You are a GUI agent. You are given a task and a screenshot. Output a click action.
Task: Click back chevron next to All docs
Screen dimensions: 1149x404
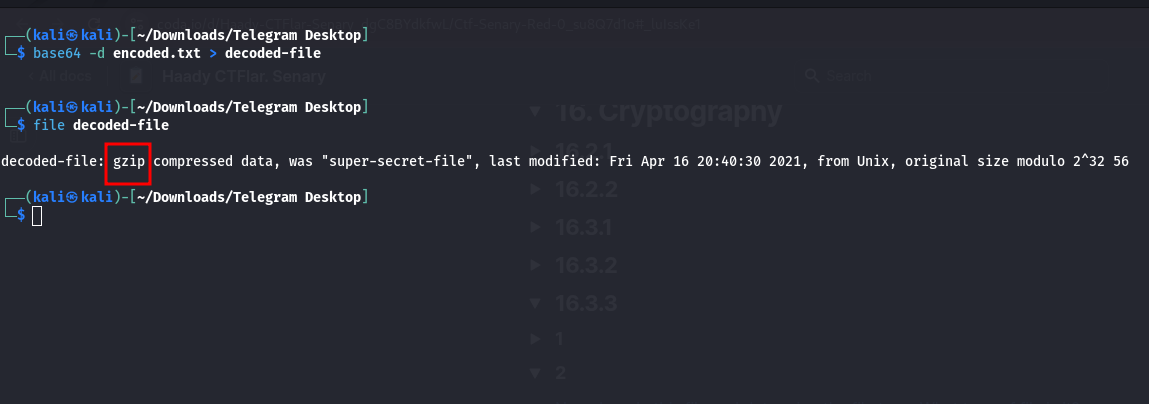tap(33, 75)
